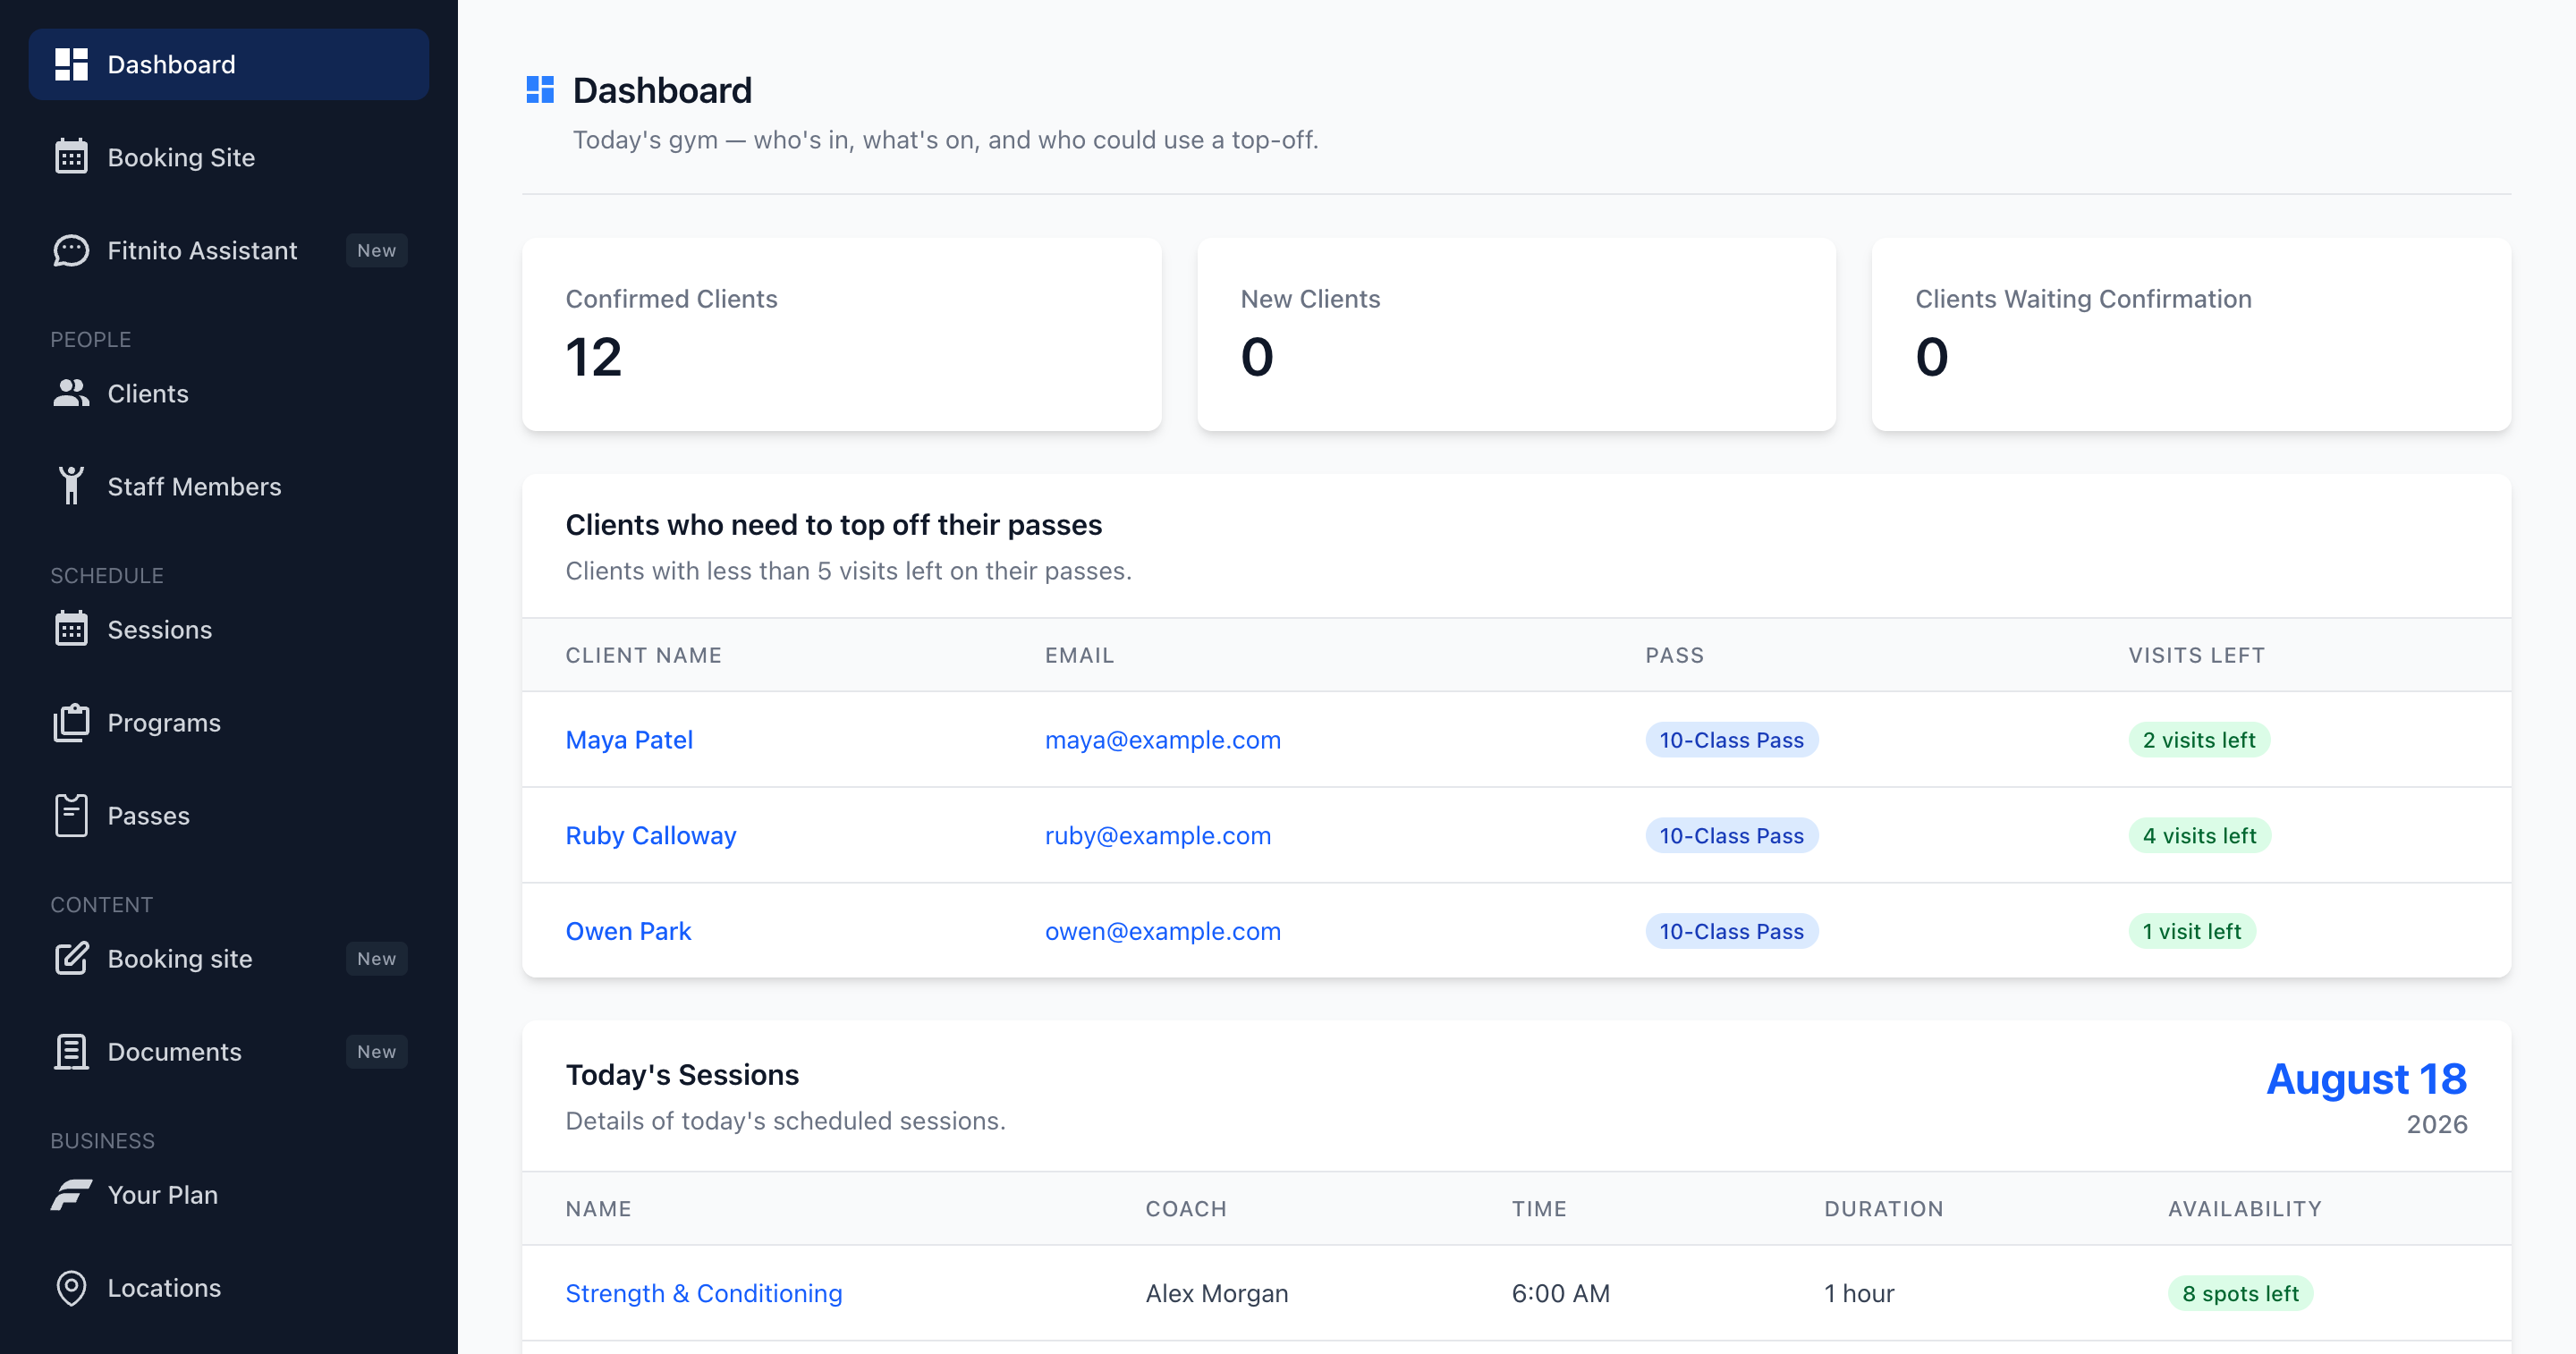This screenshot has width=2576, height=1354.
Task: Click the Sessions calendar icon
Action: (71, 629)
